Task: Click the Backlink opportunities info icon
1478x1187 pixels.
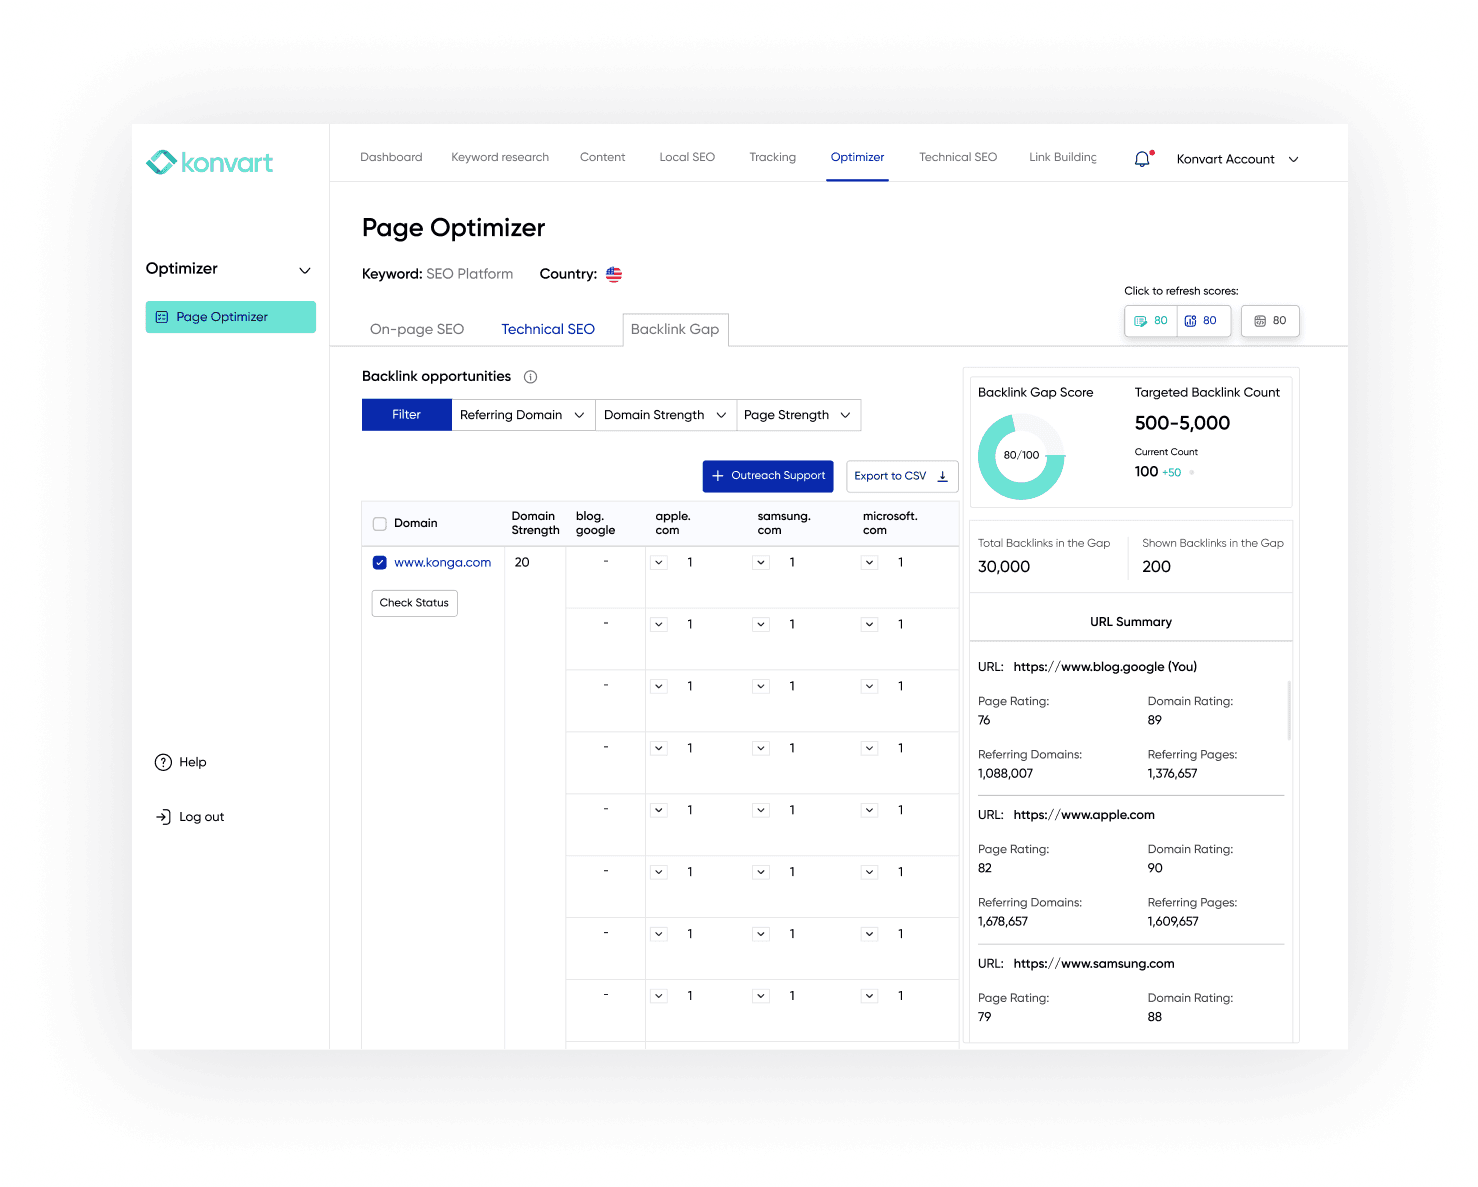Action: tap(530, 377)
